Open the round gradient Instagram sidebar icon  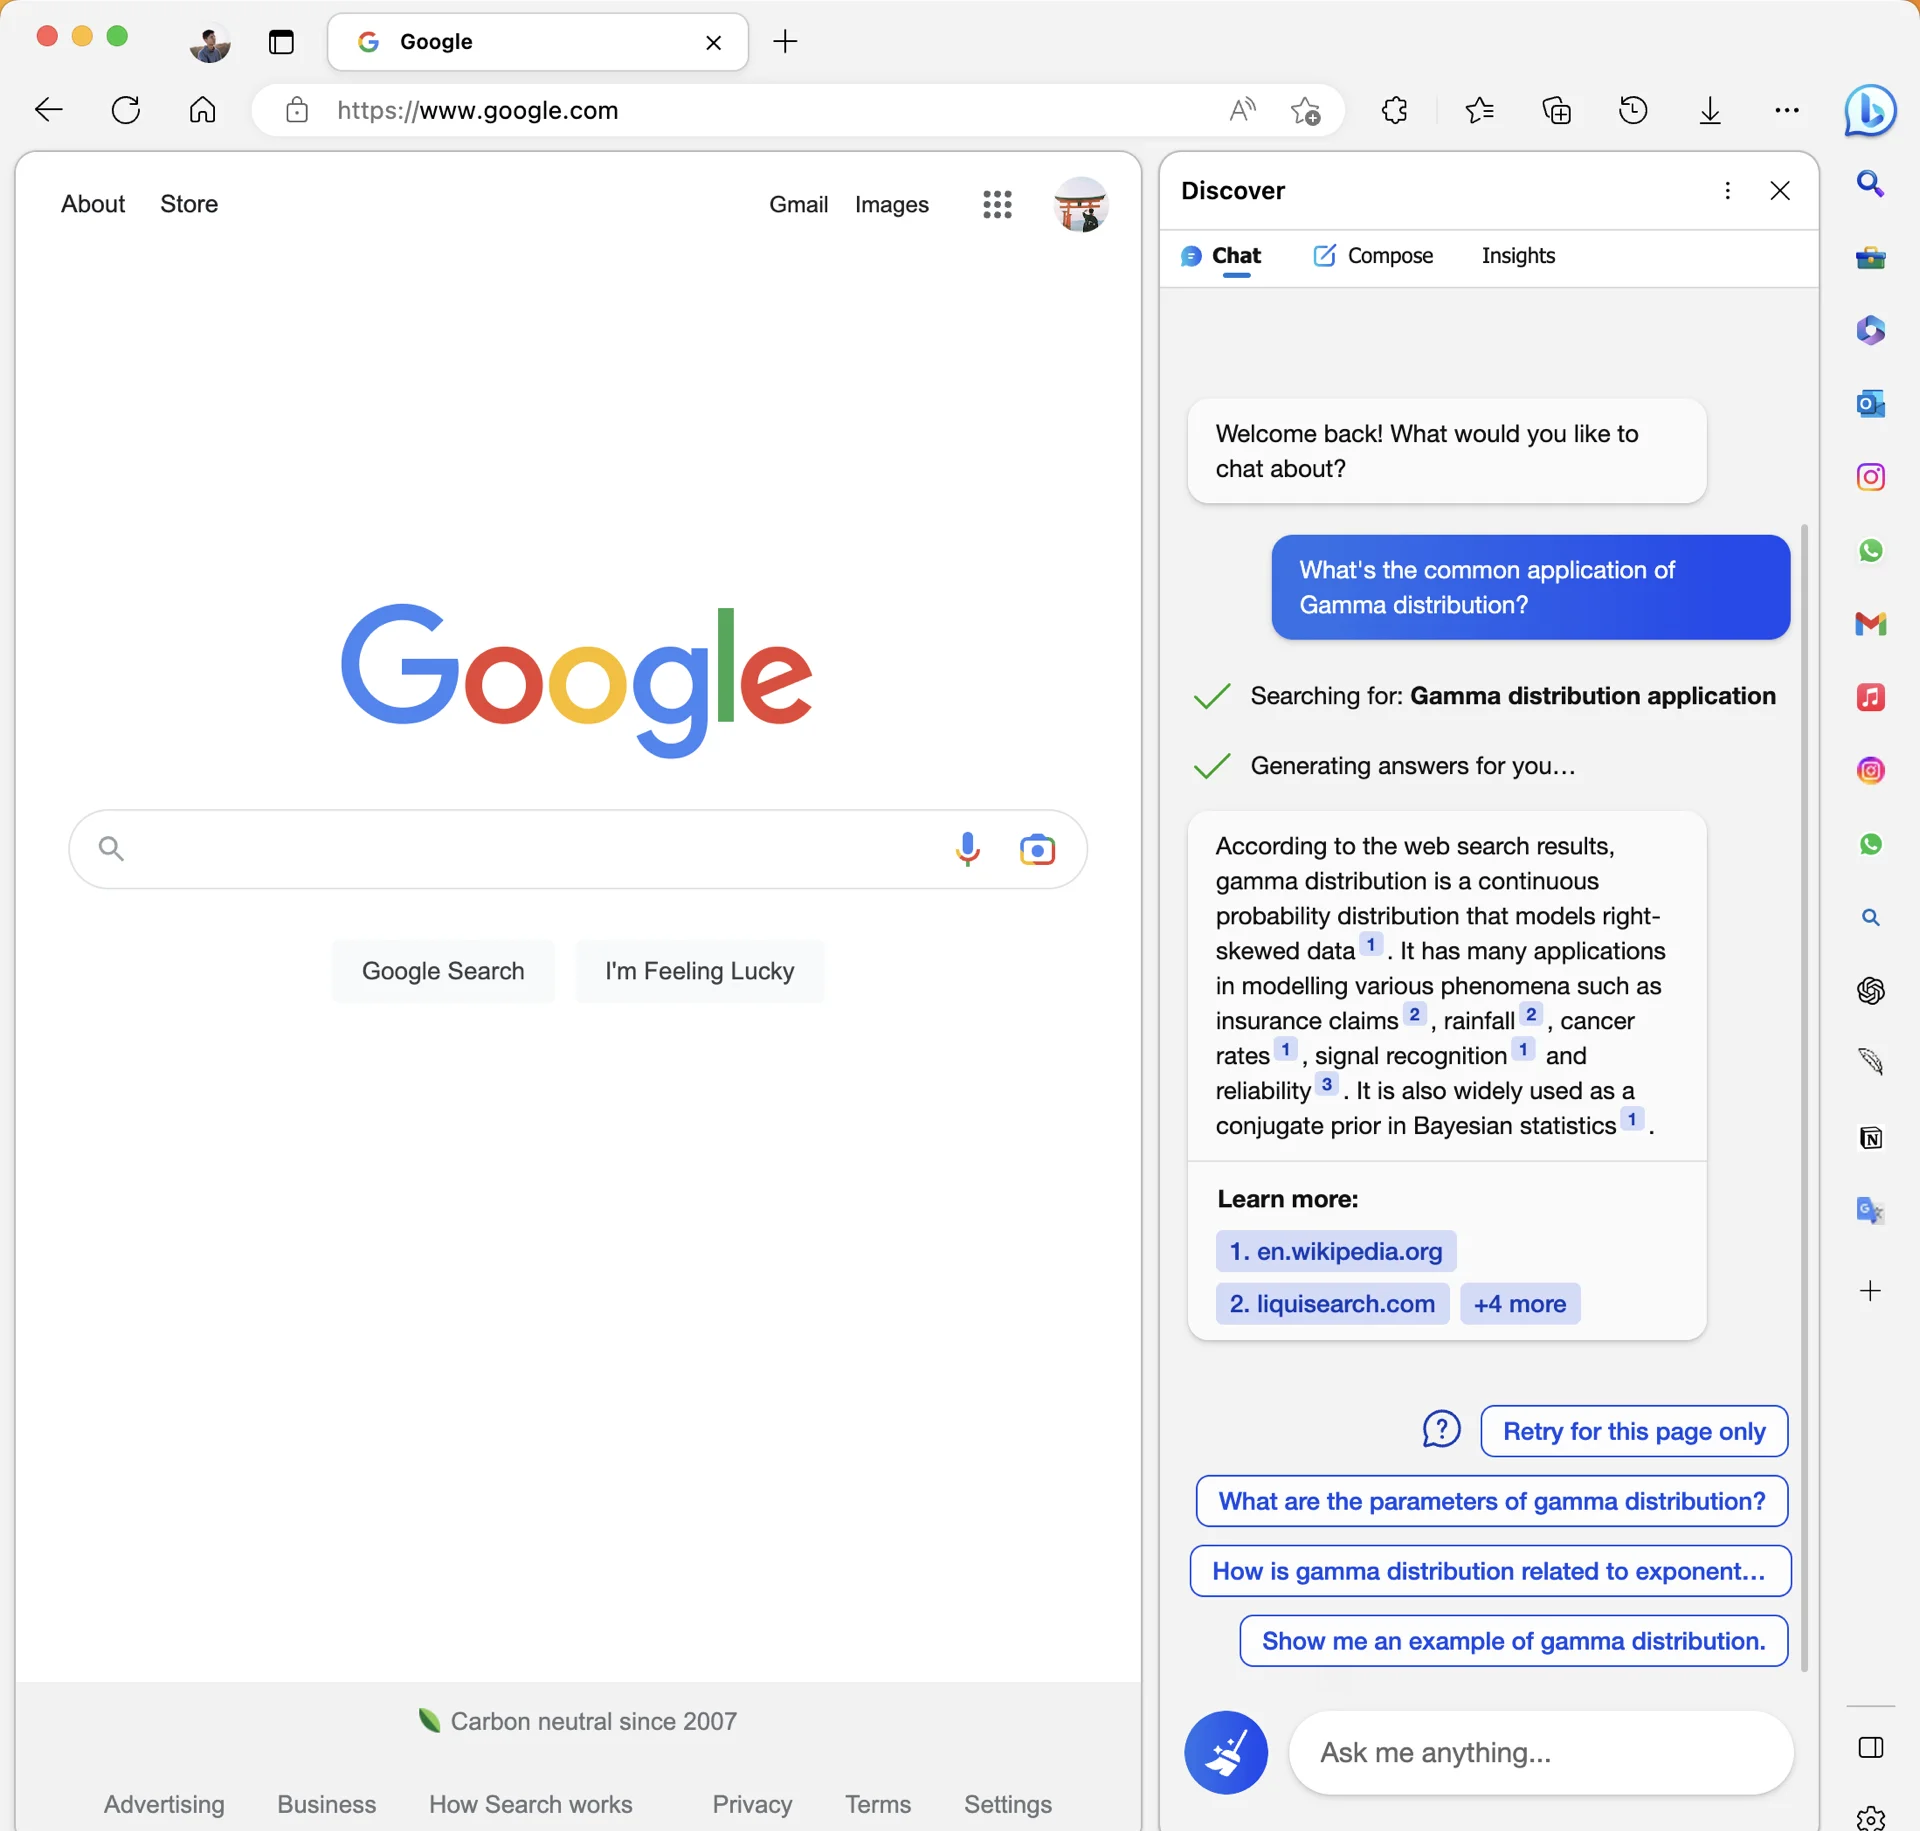1870,770
